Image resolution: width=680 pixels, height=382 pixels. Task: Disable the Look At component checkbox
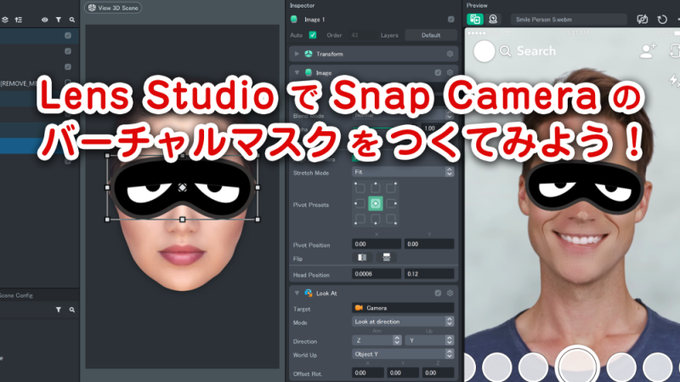[x=438, y=293]
